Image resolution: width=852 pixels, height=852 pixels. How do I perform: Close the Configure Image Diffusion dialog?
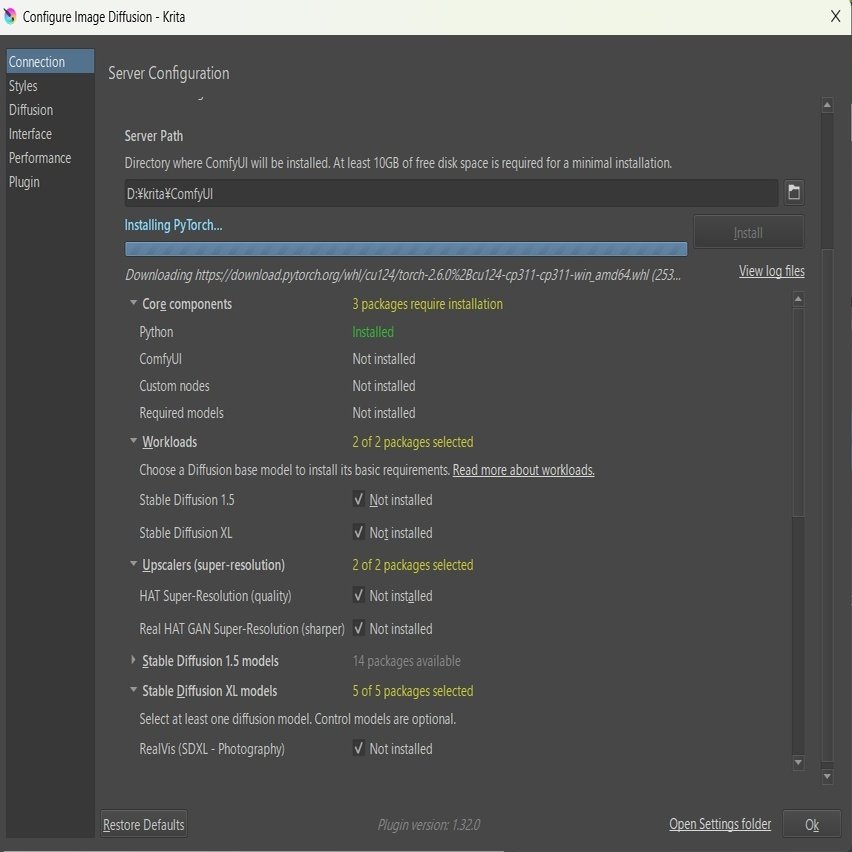tap(836, 16)
